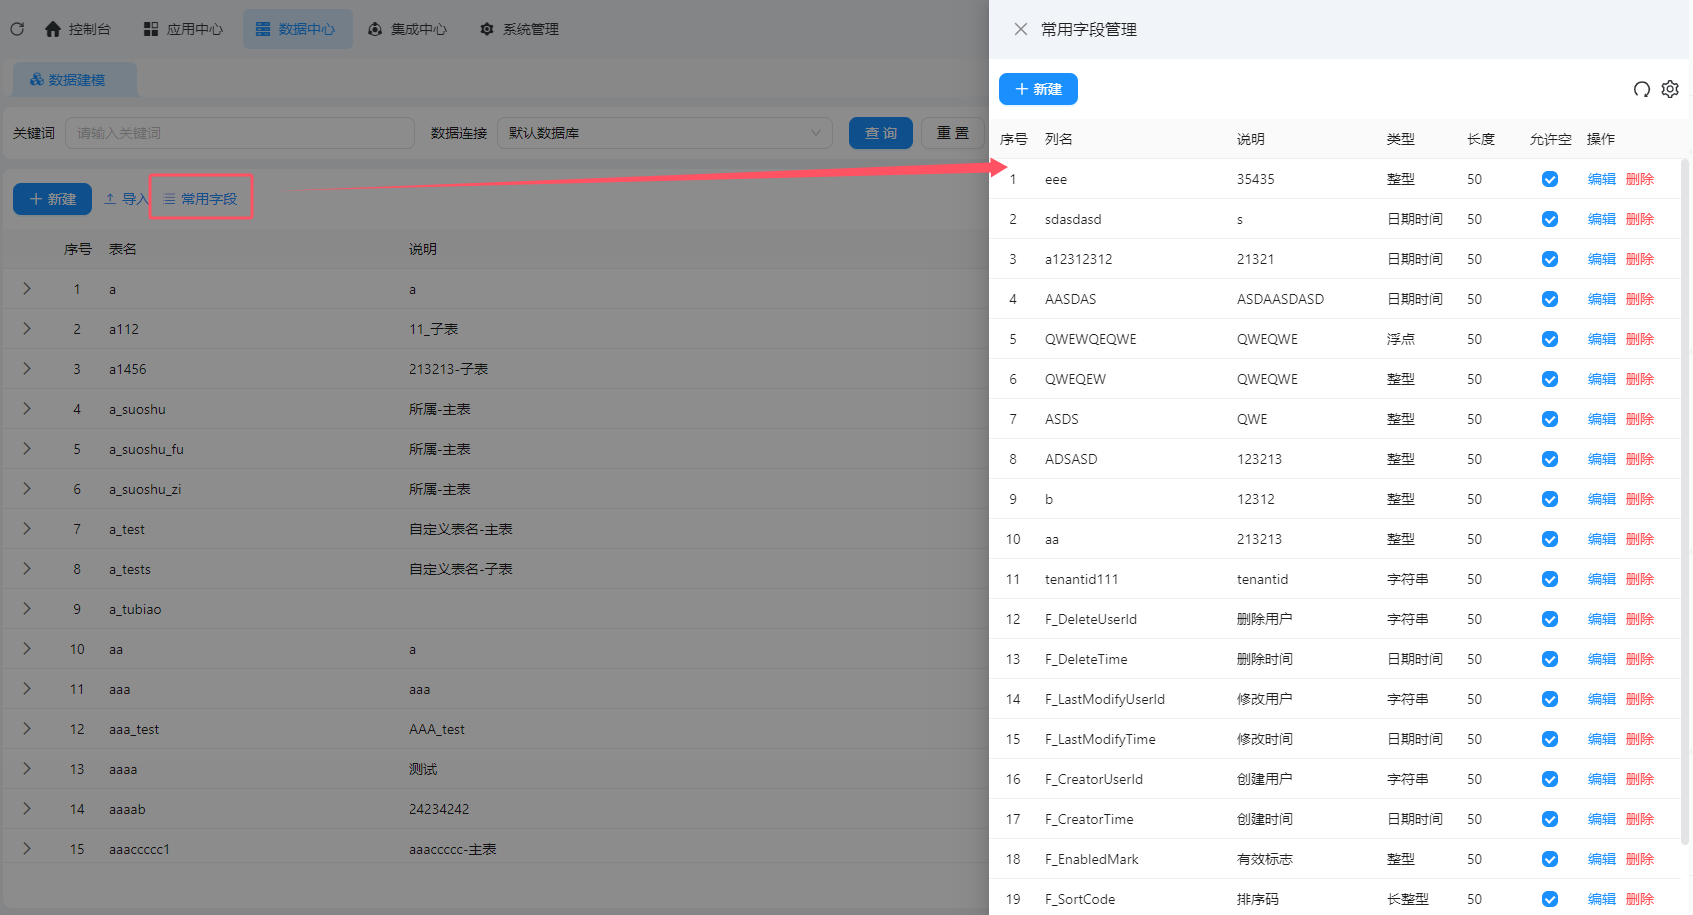Image resolution: width=1693 pixels, height=915 pixels.
Task: Delete the F_EnabledMark field
Action: 1640,859
